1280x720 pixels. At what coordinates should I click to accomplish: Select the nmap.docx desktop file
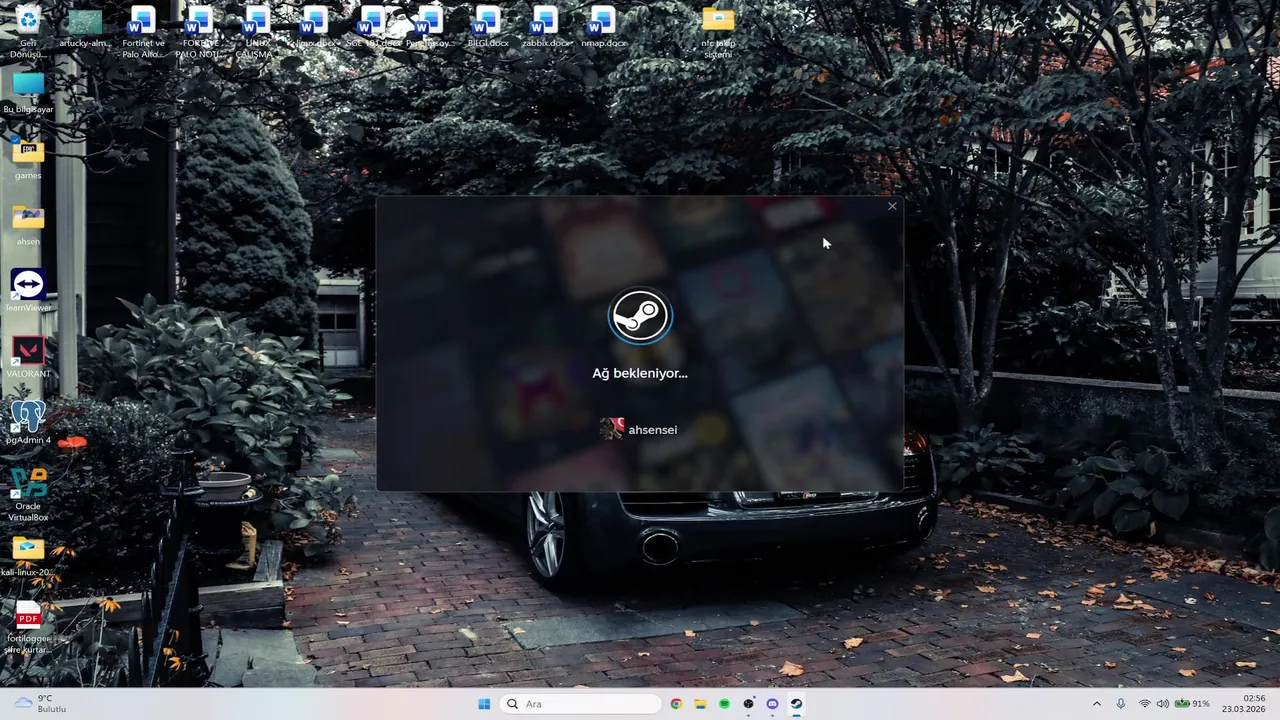[602, 28]
